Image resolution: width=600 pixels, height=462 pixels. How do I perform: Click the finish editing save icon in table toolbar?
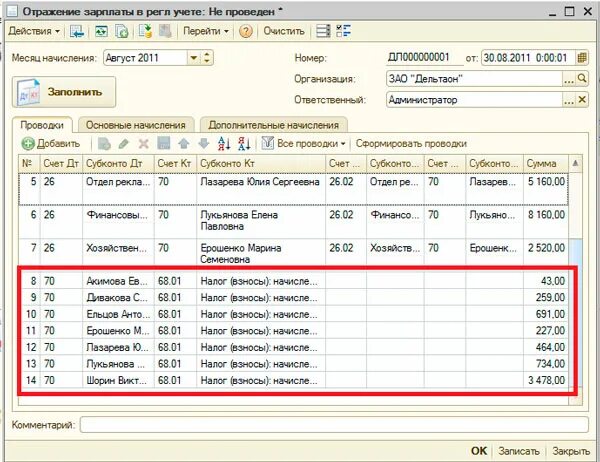tap(164, 144)
